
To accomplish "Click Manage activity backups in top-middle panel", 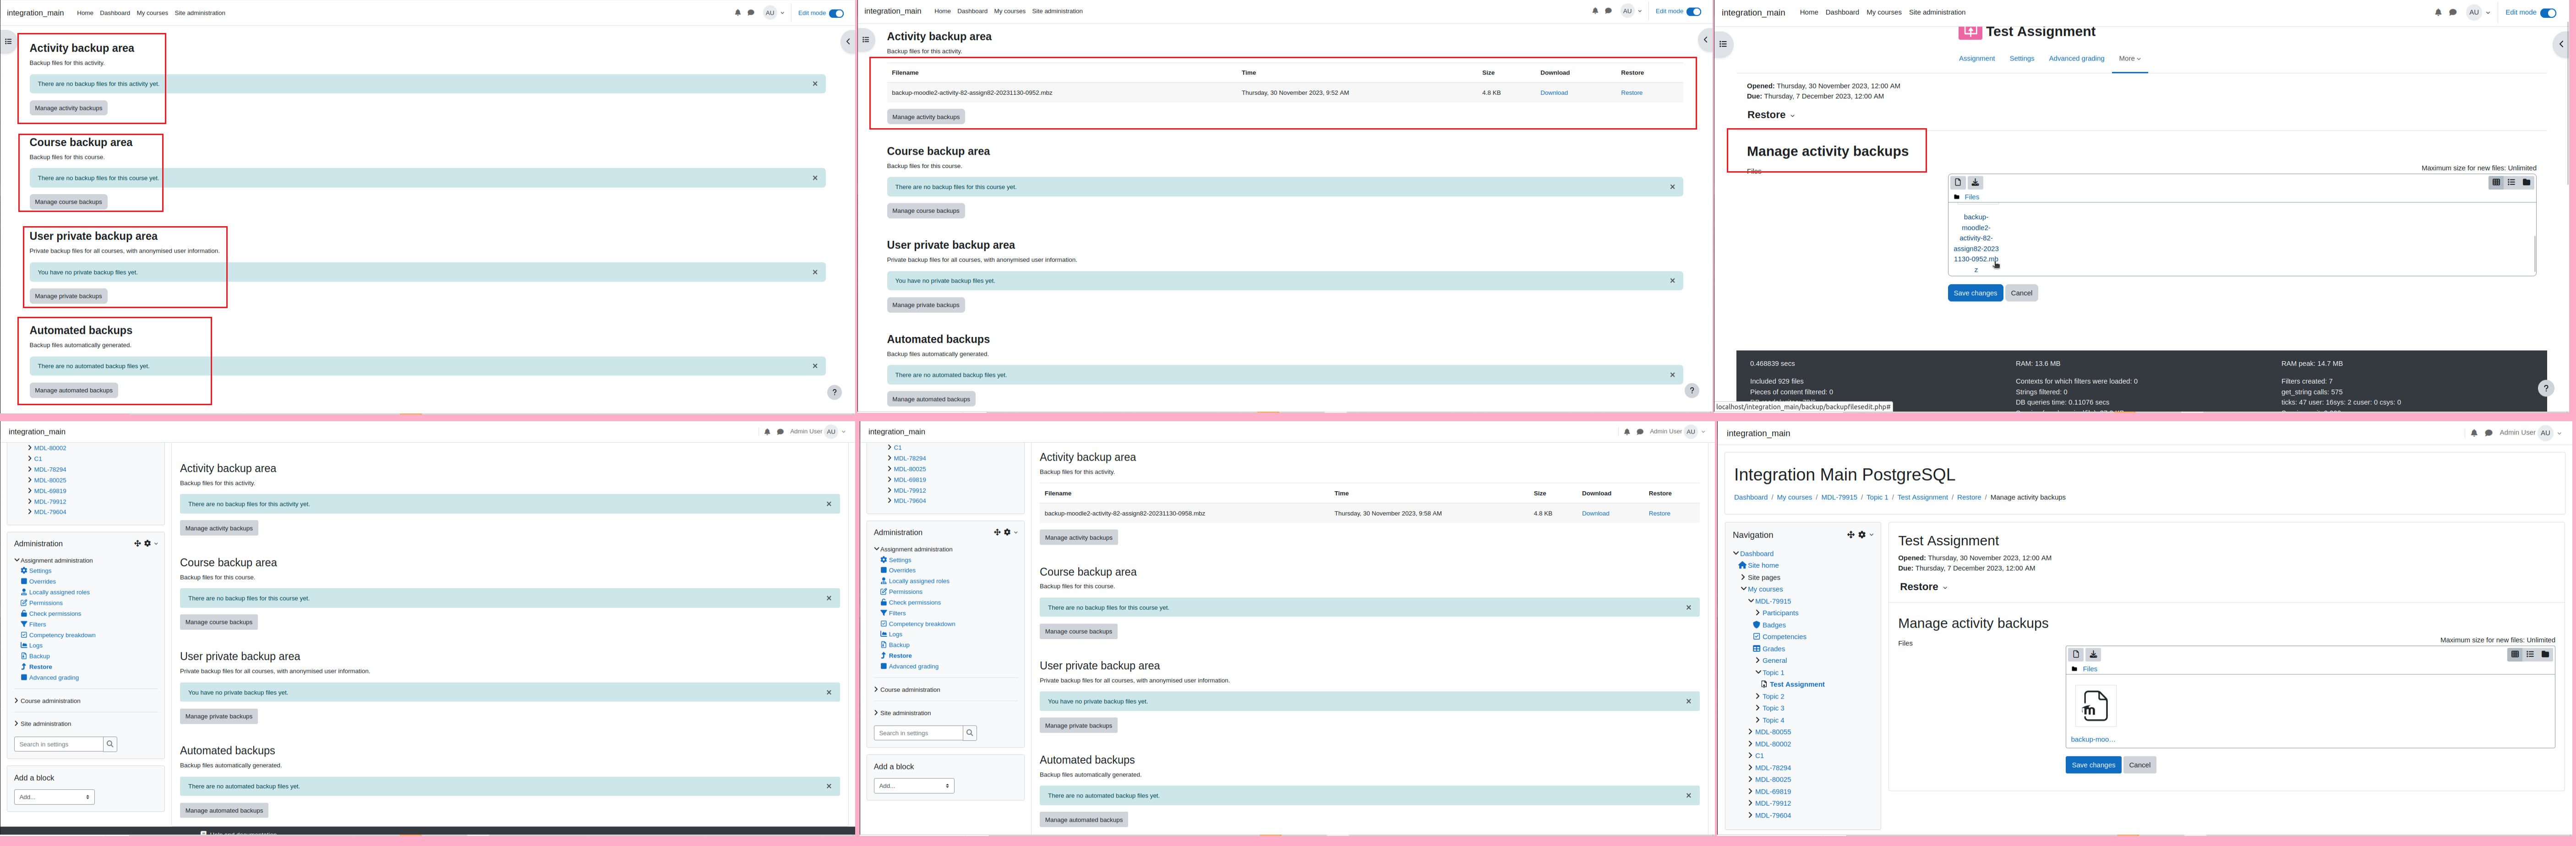I will tap(926, 117).
